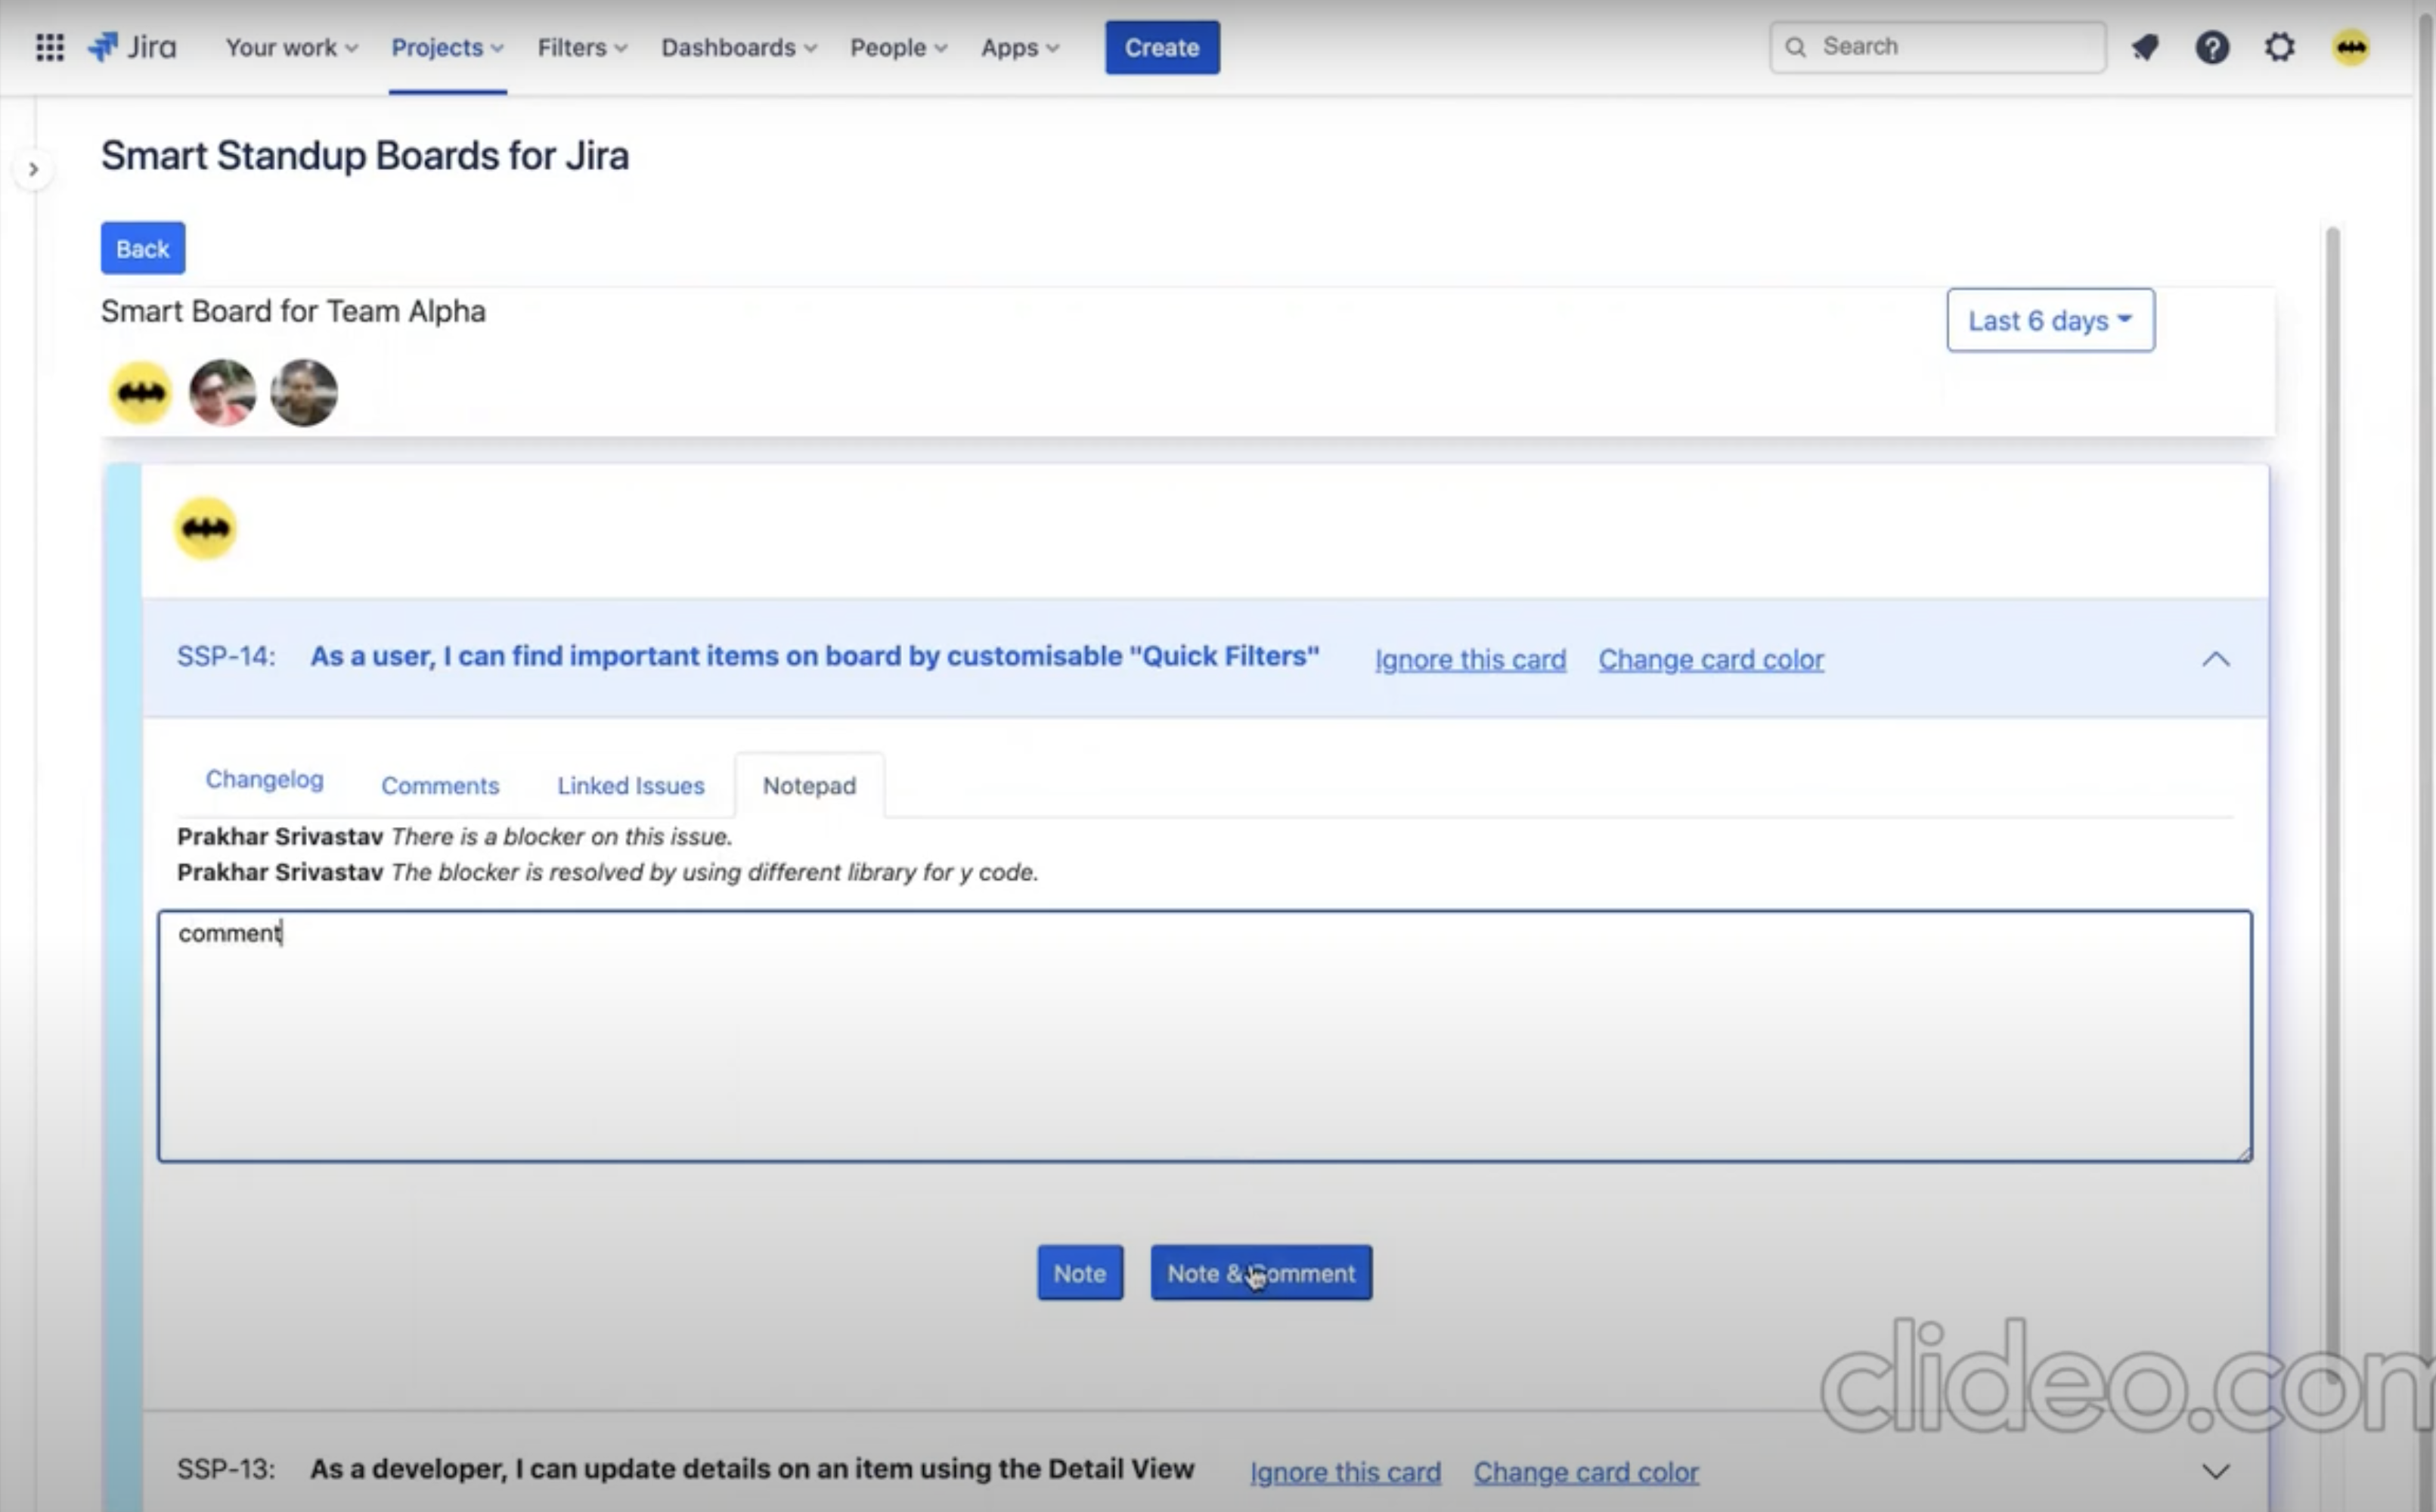Screen dimensions: 2436x1512
Task: Select the second team member avatar
Action: click(222, 393)
